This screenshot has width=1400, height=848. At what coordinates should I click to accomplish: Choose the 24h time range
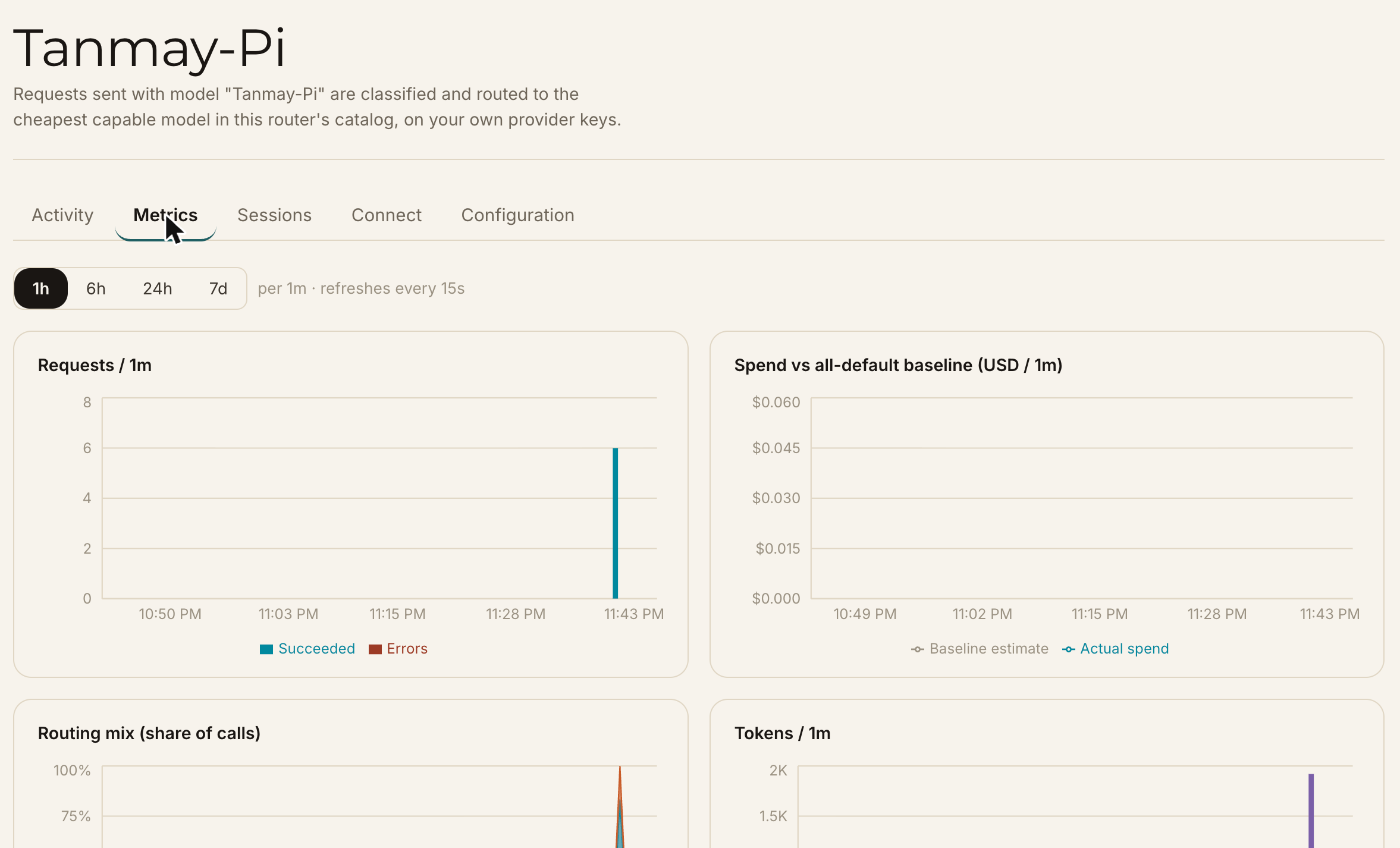click(157, 289)
